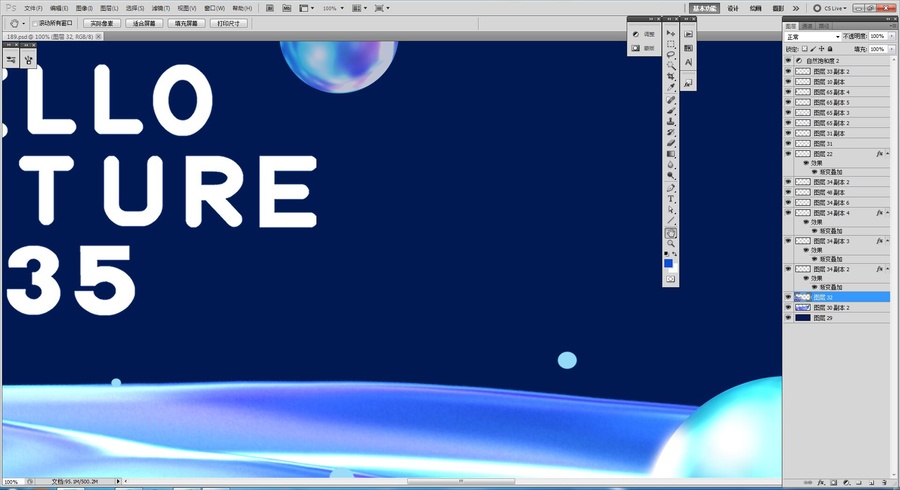Hide layer 图层 29
This screenshot has width=900, height=490.
tap(788, 318)
